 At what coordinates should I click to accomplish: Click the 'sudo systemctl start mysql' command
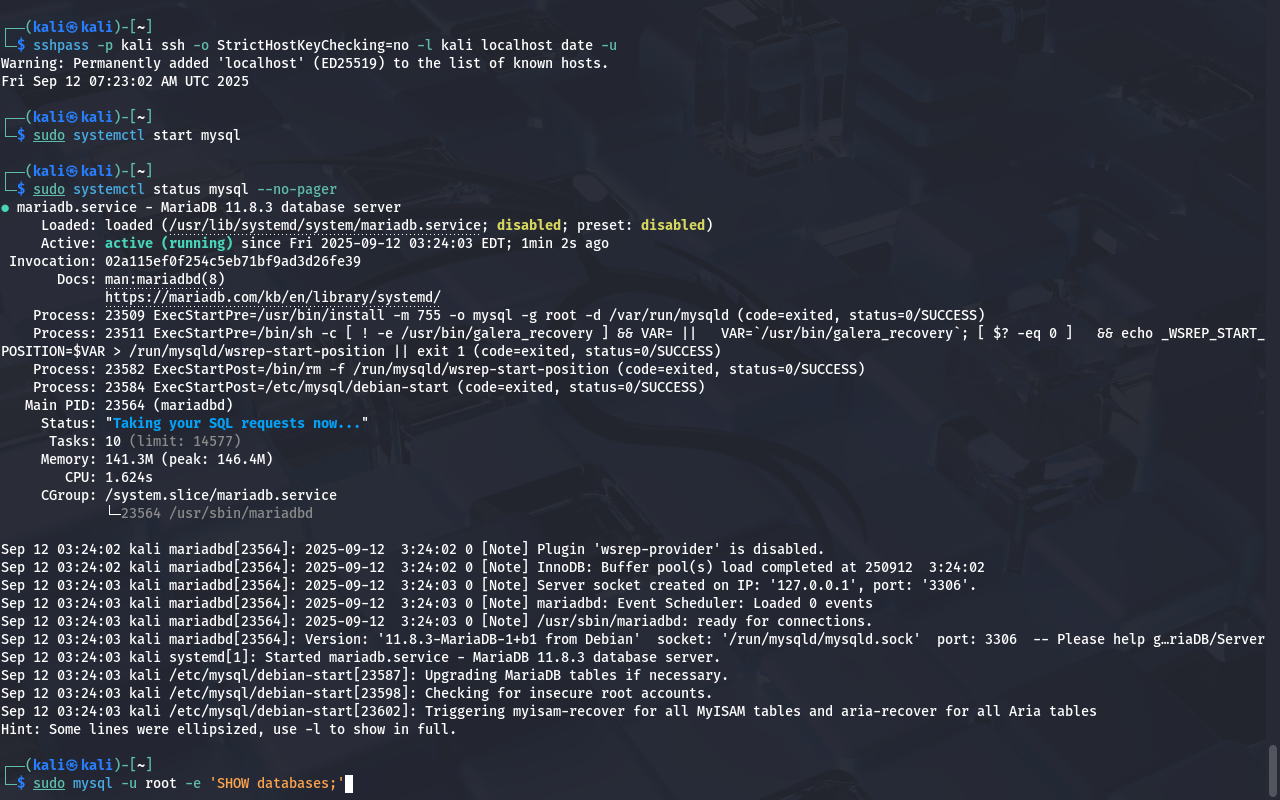point(137,135)
